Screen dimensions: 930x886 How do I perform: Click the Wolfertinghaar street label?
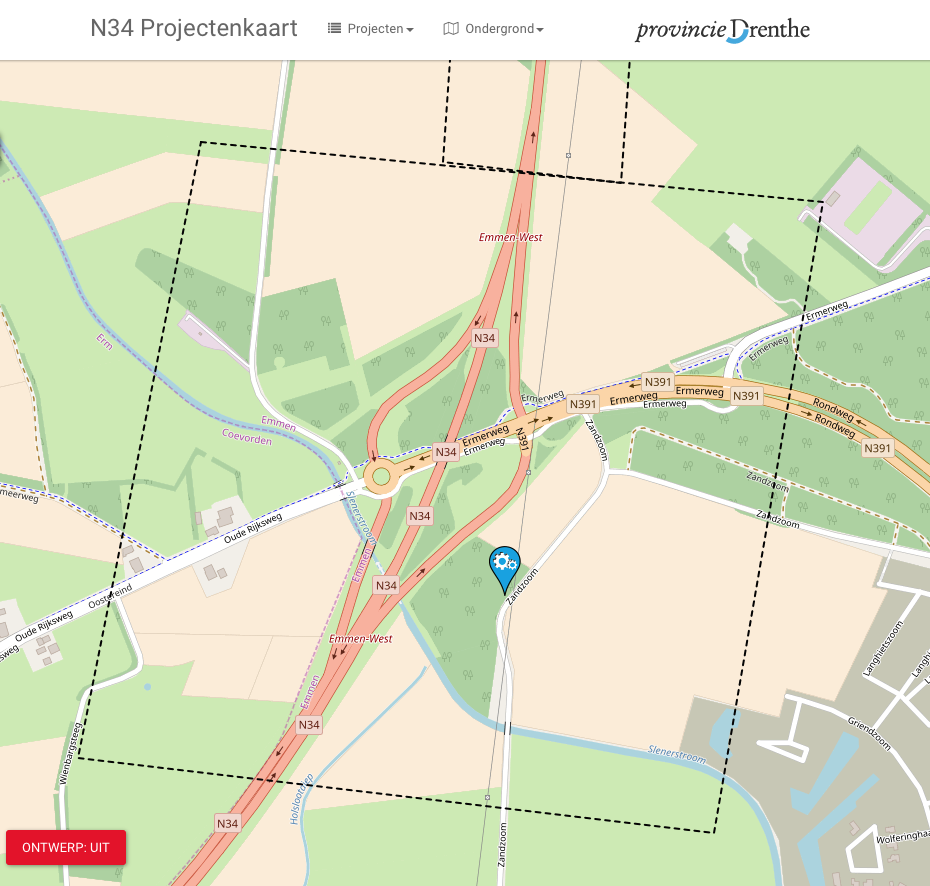coord(903,836)
